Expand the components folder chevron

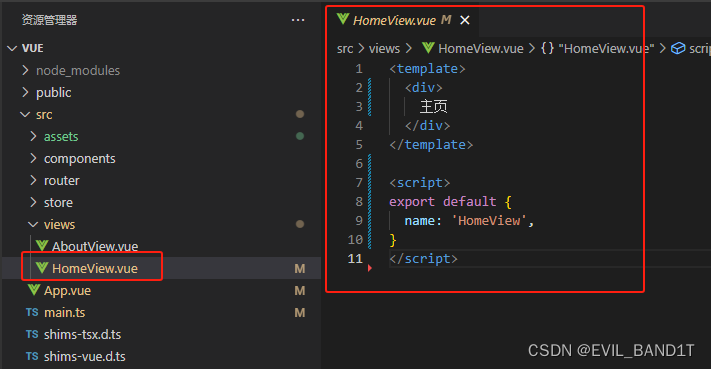tap(33, 158)
